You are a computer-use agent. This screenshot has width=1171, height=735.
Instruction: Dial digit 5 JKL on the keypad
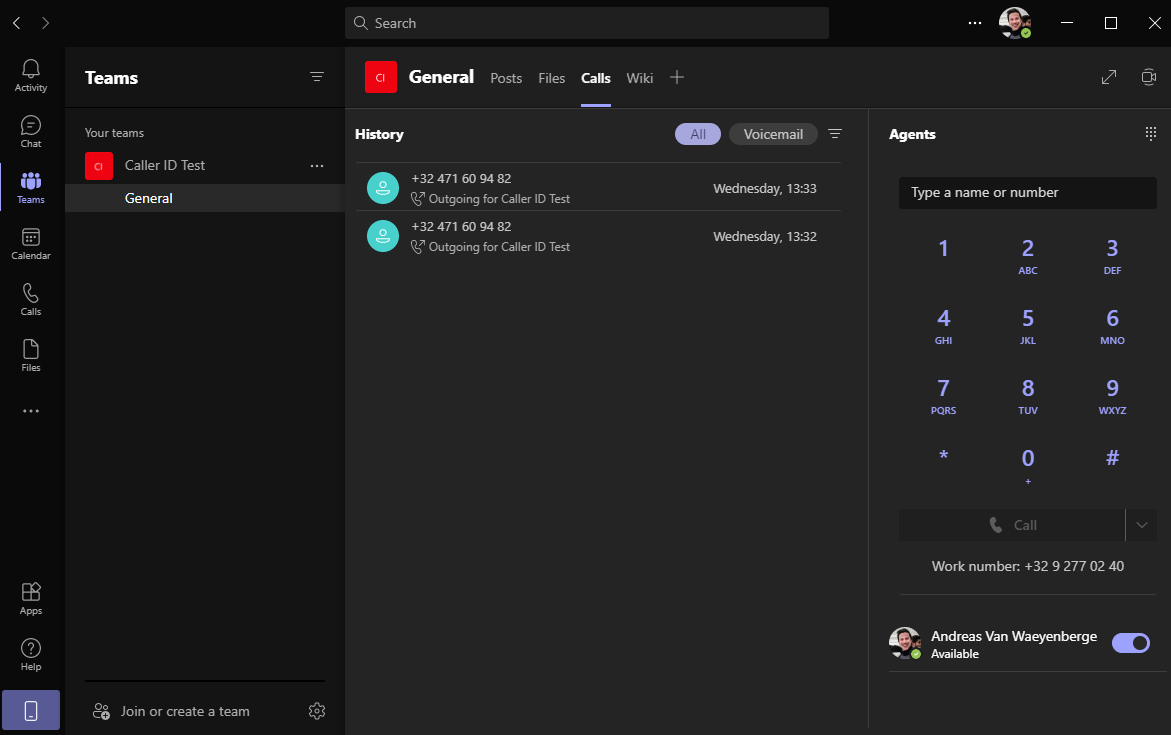point(1028,326)
